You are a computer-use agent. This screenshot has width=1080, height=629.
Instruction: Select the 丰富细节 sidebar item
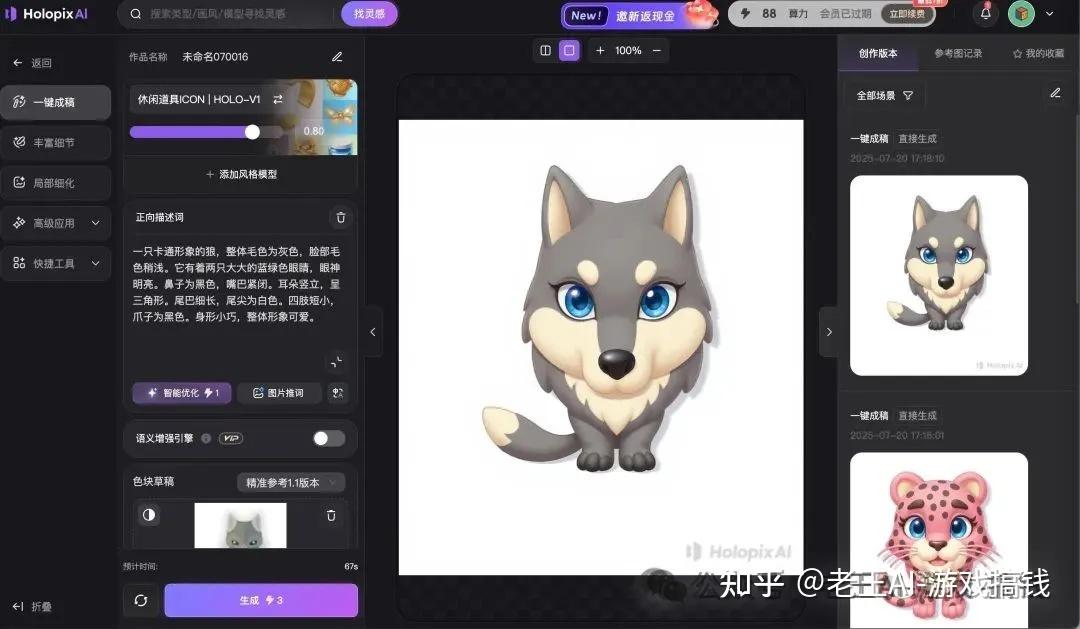pos(55,143)
